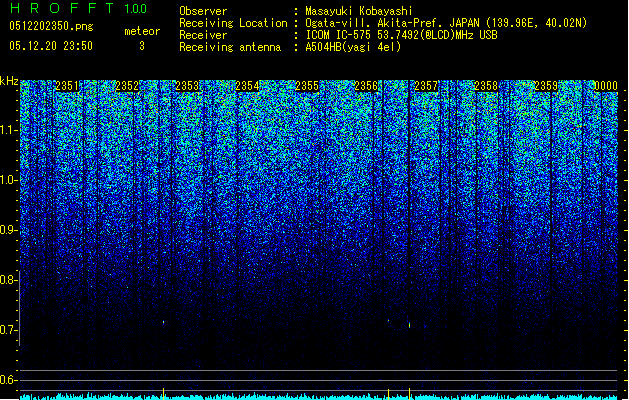Image resolution: width=629 pixels, height=400 pixels.
Task: Click the 0000 time marker
Action: coord(606,86)
